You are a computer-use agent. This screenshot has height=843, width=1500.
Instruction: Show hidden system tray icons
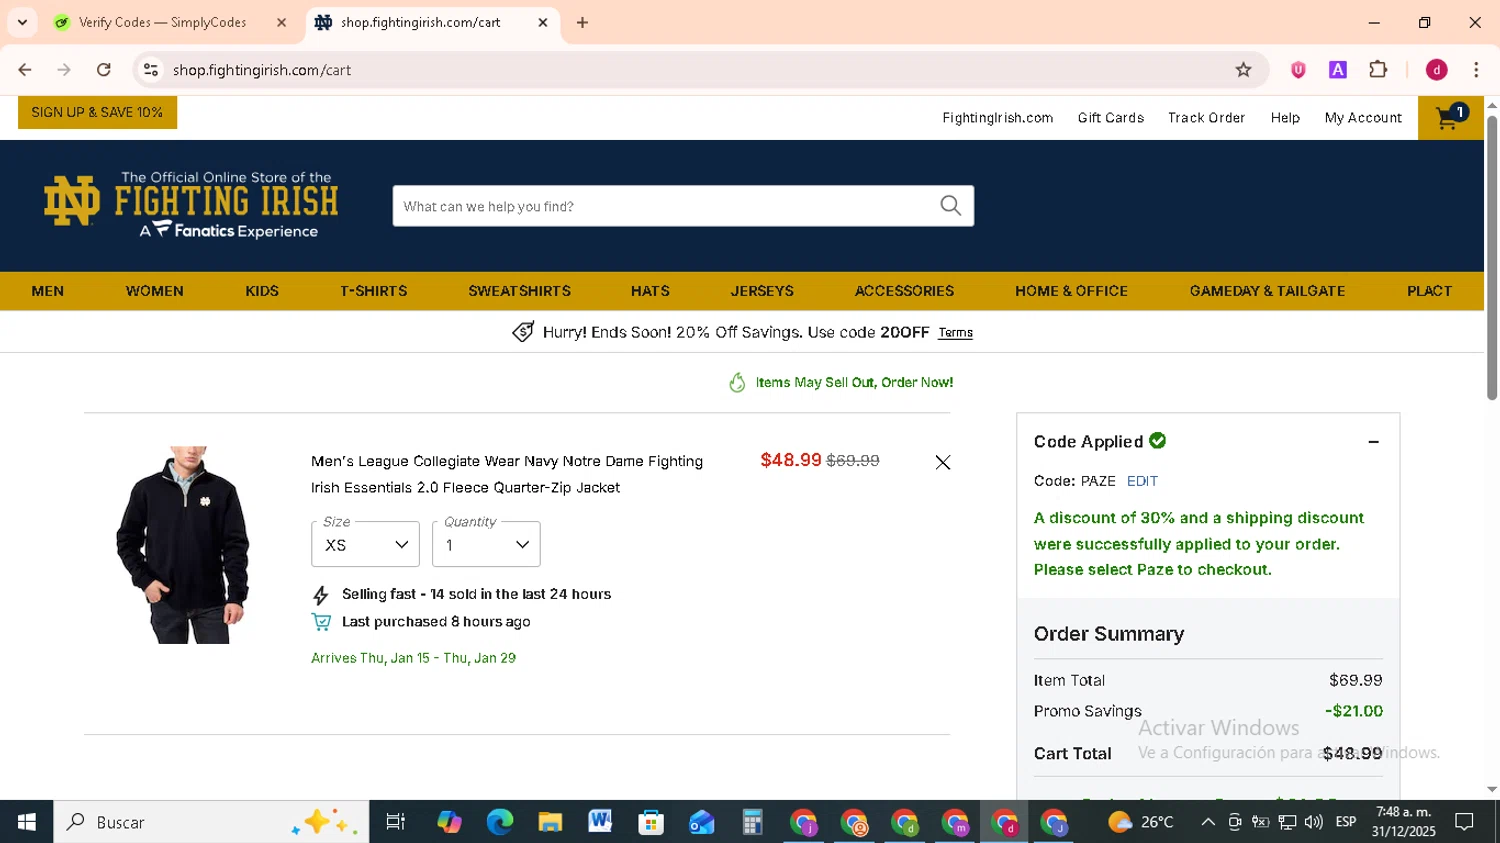pos(1208,822)
